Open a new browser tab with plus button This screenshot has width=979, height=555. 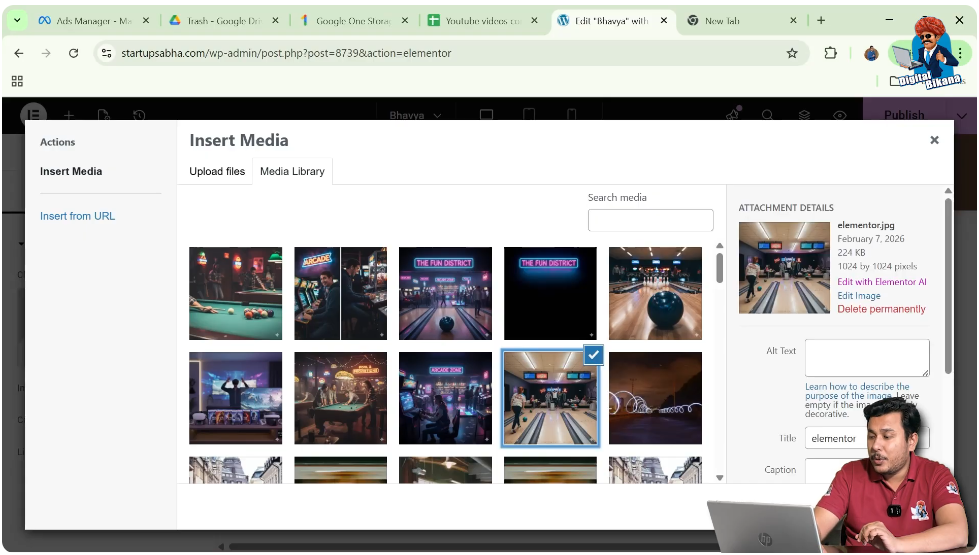point(821,20)
